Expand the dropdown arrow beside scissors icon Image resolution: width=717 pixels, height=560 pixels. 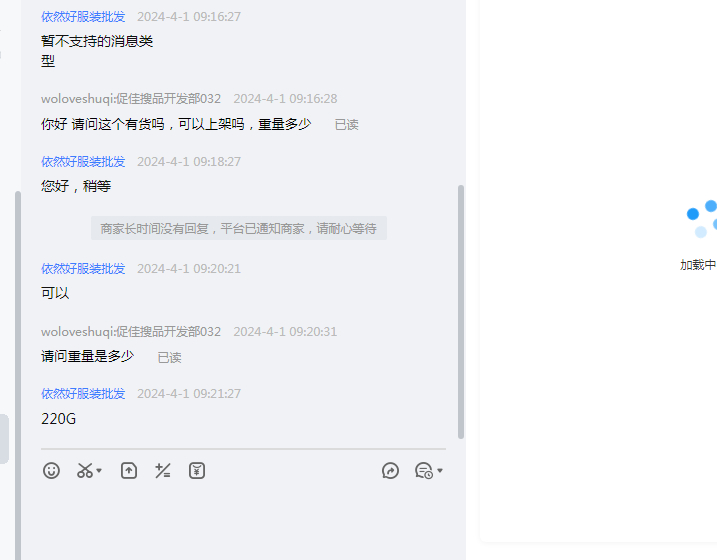point(99,470)
